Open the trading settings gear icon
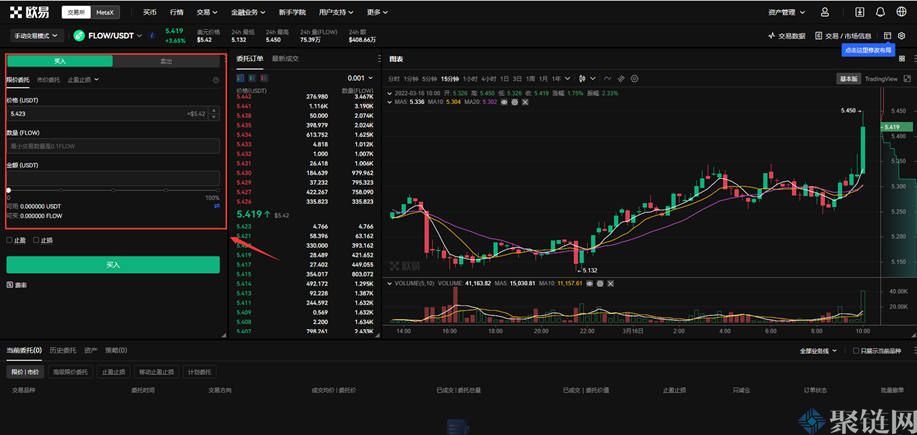Viewport: 917px width, 435px height. click(x=901, y=36)
